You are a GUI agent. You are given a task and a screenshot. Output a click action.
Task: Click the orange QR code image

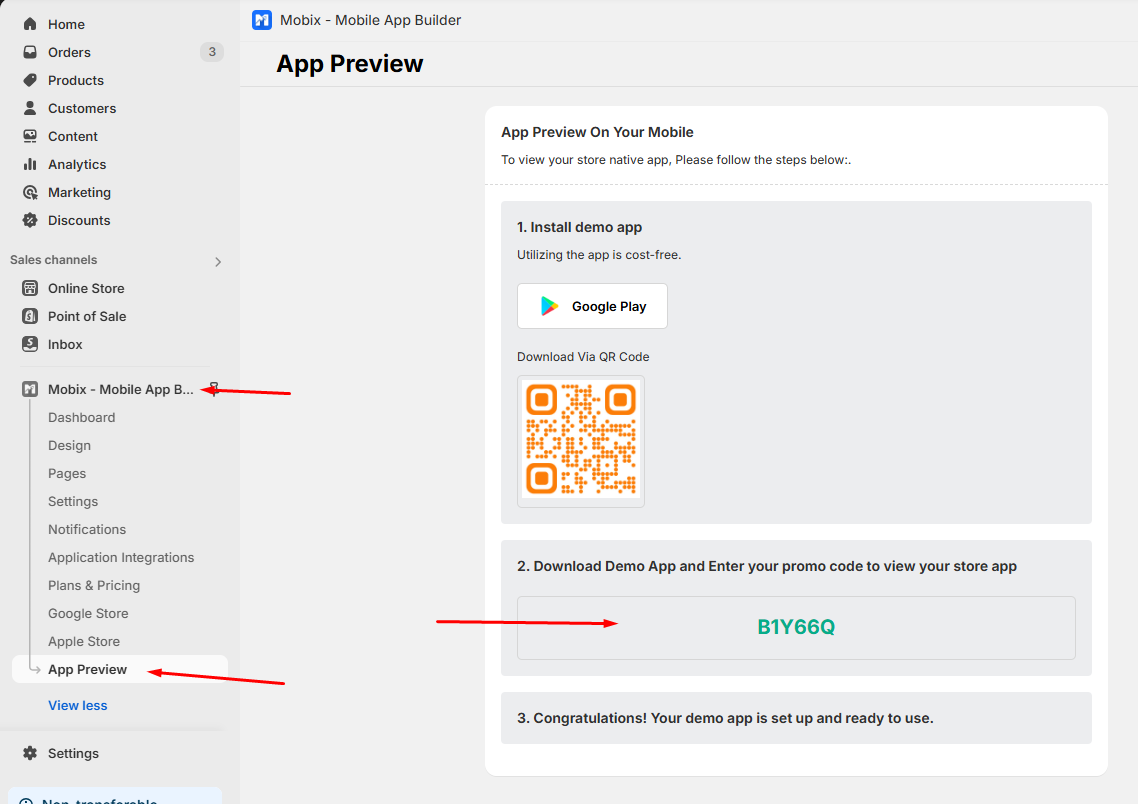coord(581,440)
